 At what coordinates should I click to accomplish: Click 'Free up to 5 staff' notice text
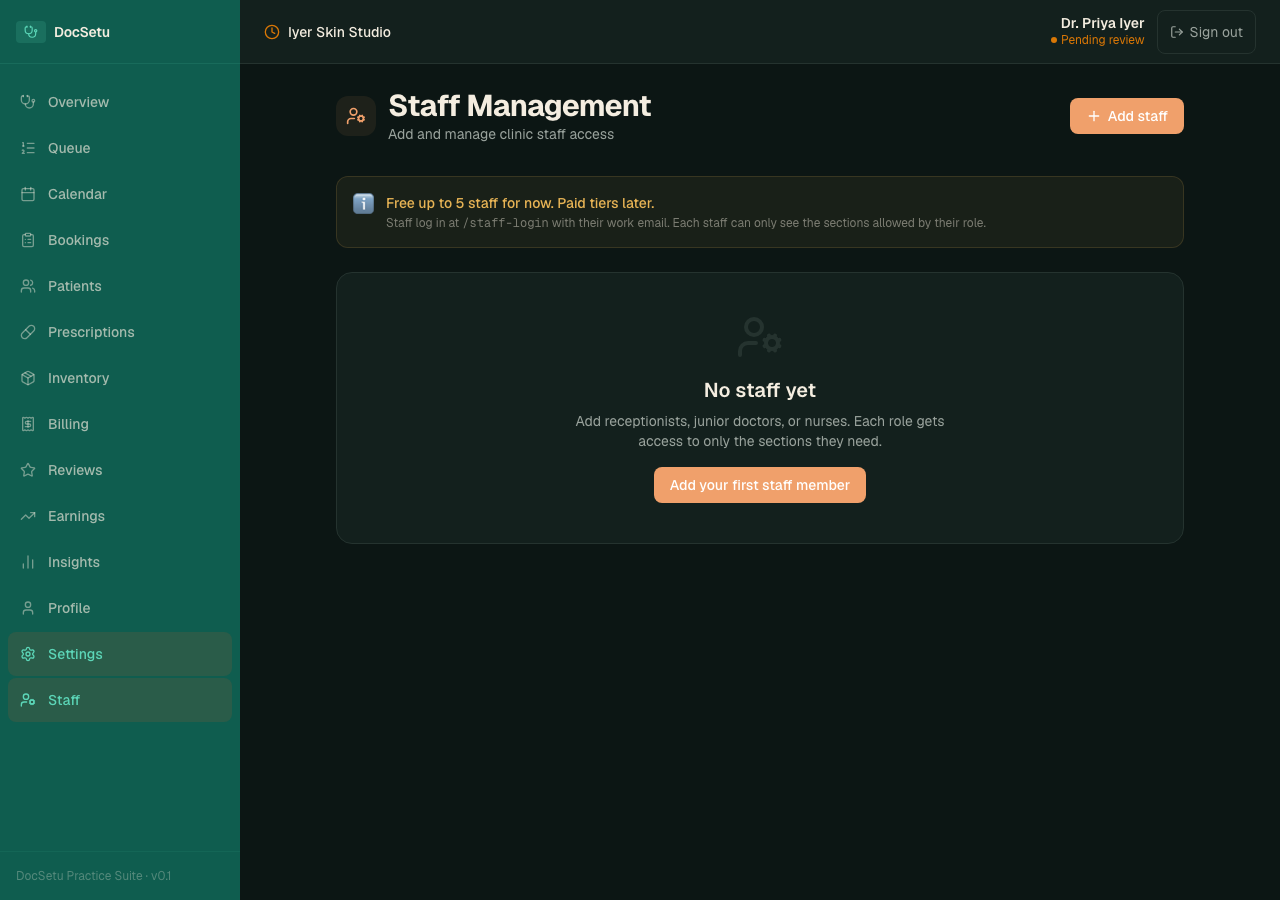coord(520,203)
